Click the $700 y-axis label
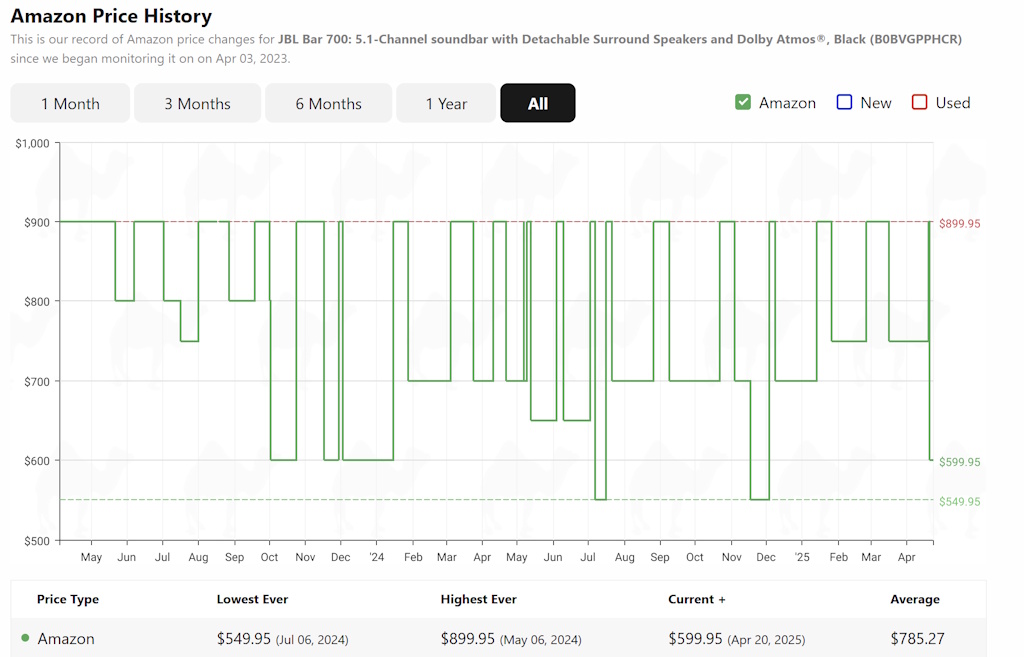Screen dimensions: 1024x657 (x=37, y=381)
